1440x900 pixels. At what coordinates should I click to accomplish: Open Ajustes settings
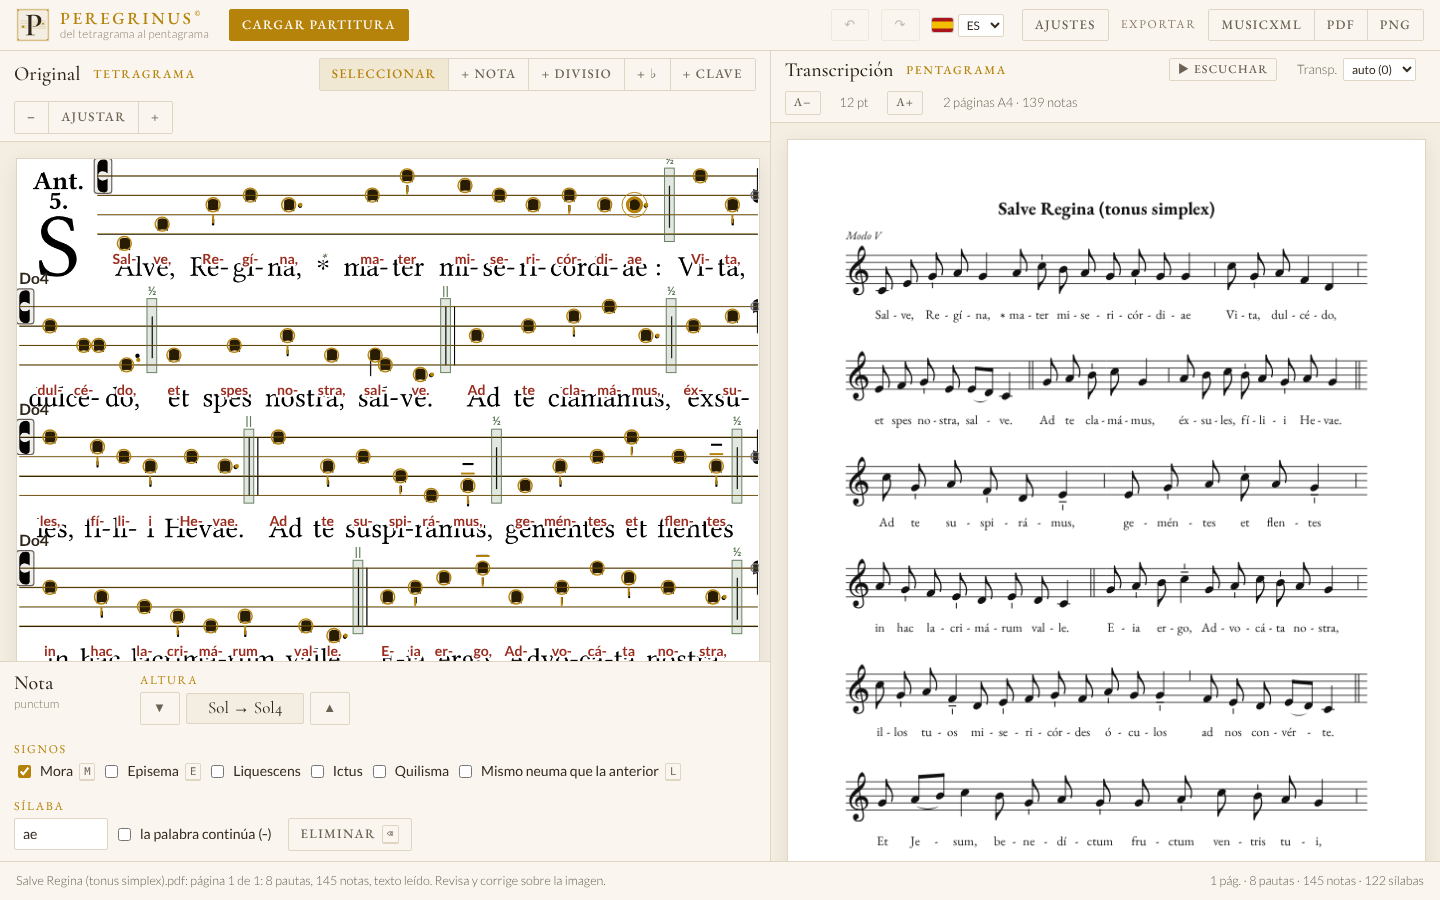tap(1065, 25)
